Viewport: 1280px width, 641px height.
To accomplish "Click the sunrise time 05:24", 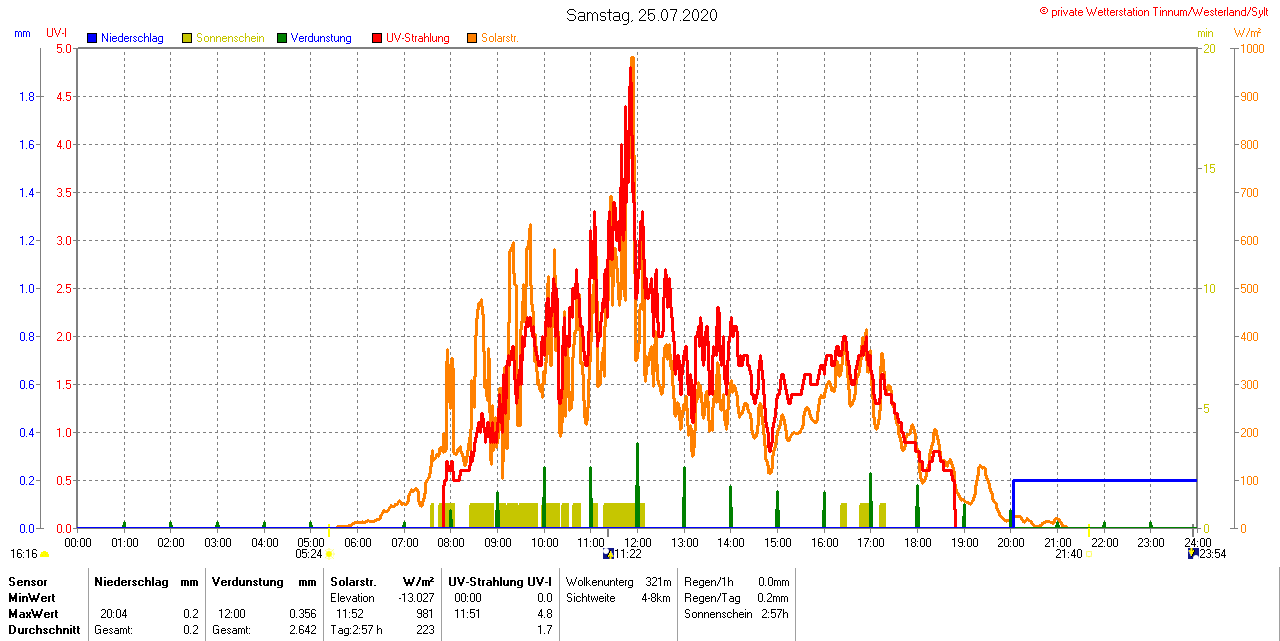I will [309, 554].
